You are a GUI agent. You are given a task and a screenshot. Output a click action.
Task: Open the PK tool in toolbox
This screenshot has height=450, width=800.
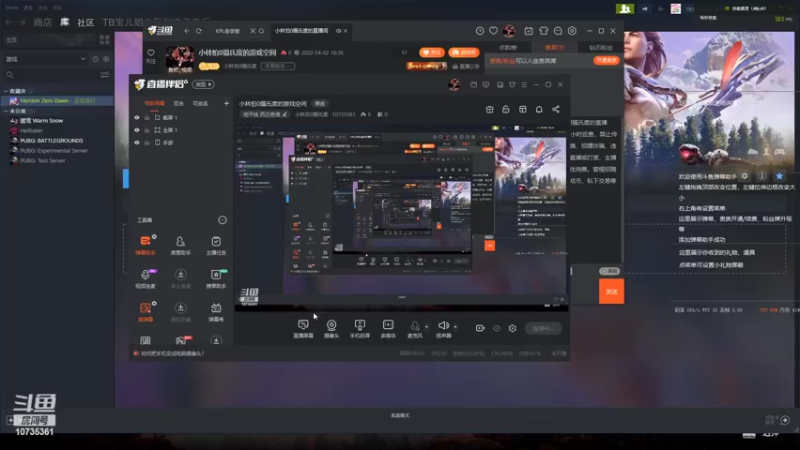tap(182, 340)
